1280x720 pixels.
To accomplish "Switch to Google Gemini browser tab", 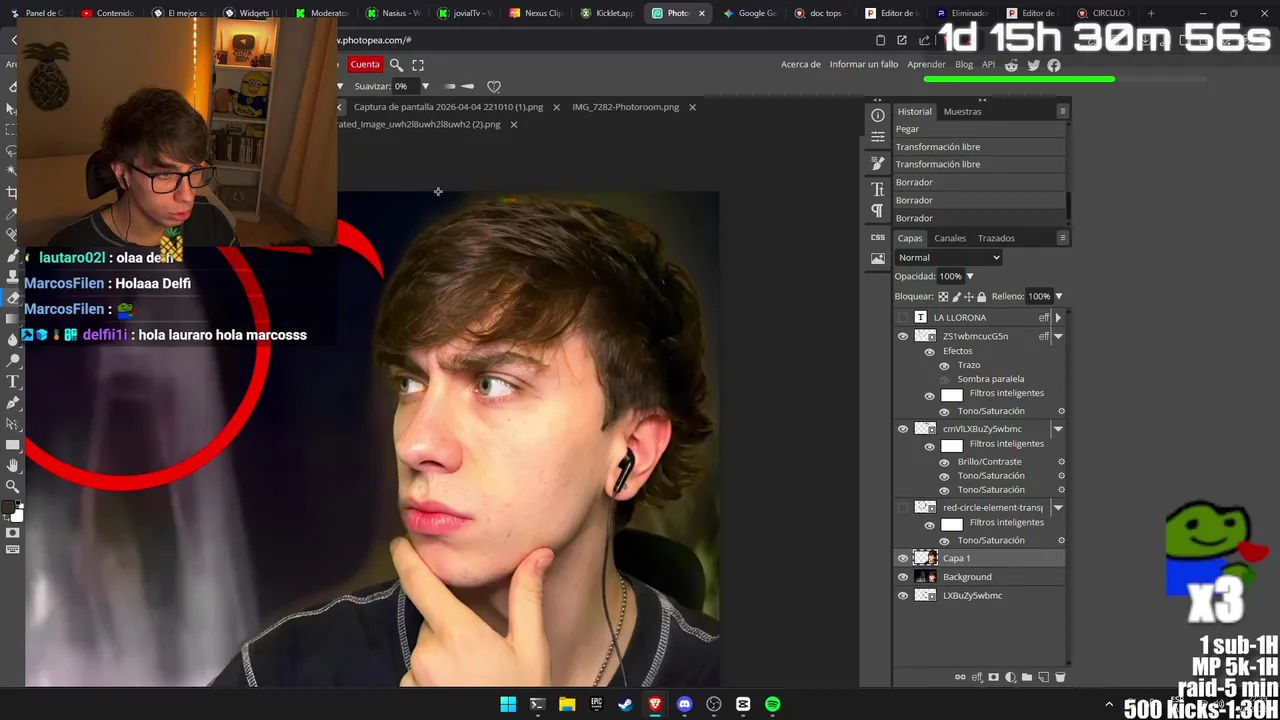I will click(749, 13).
